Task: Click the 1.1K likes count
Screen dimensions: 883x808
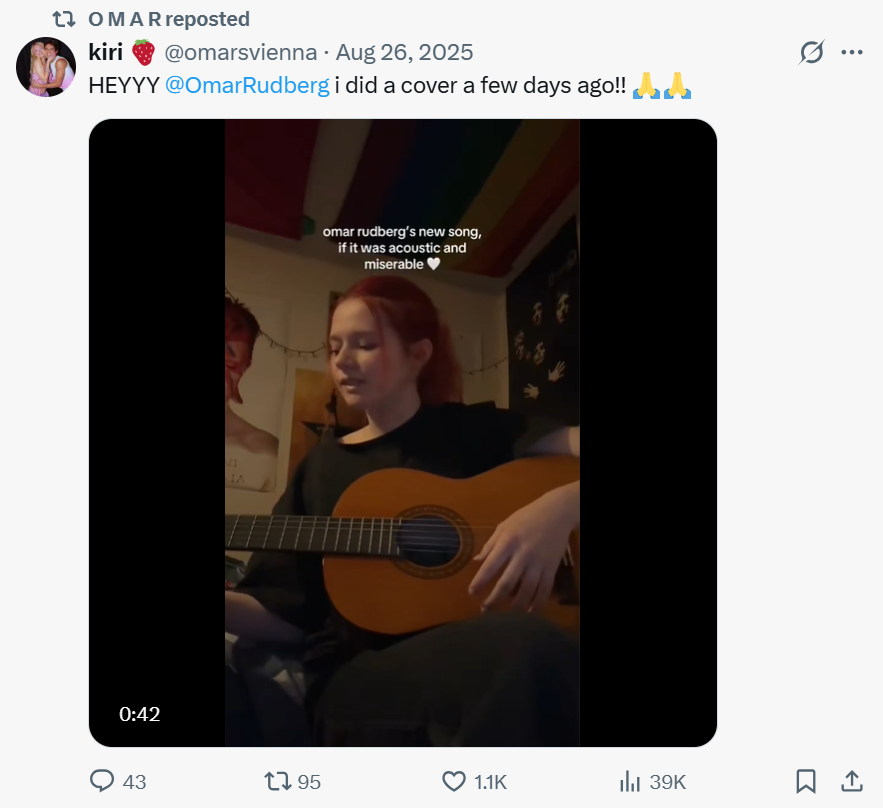Action: click(x=490, y=782)
